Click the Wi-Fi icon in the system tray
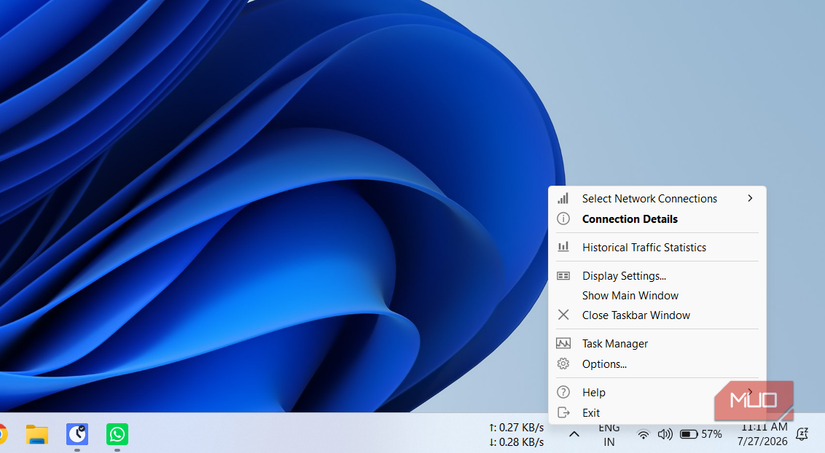The image size is (825, 453). tap(643, 435)
